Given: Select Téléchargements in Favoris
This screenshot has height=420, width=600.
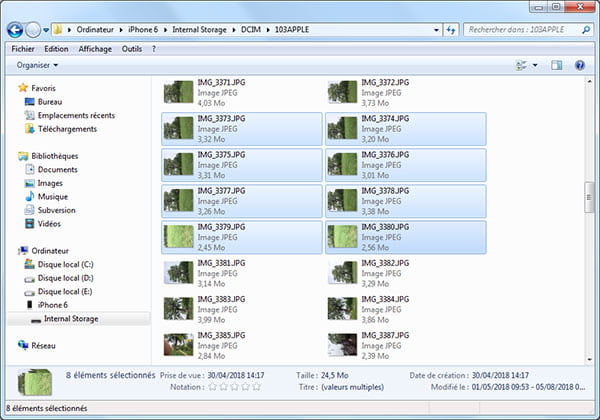Looking at the screenshot, I should tap(67, 129).
